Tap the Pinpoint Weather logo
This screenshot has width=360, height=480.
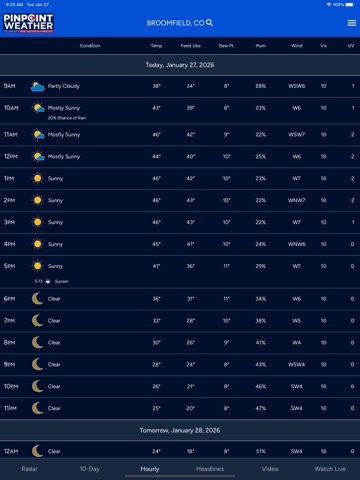[29, 23]
